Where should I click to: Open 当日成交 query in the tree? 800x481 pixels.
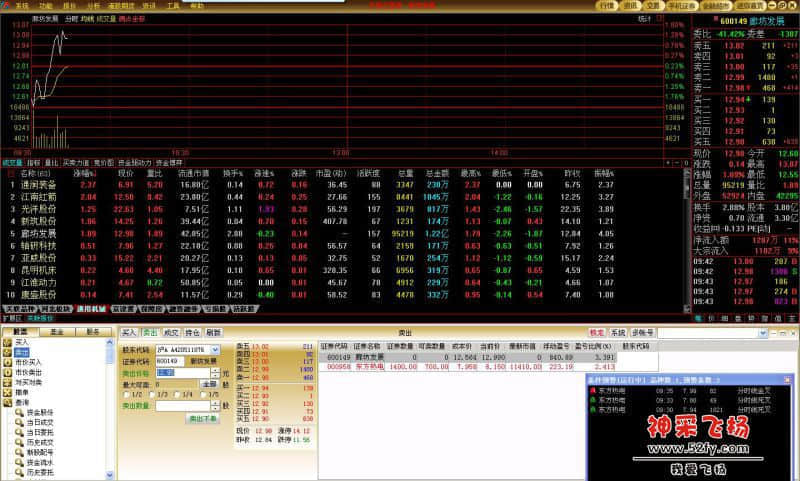click(x=33, y=421)
